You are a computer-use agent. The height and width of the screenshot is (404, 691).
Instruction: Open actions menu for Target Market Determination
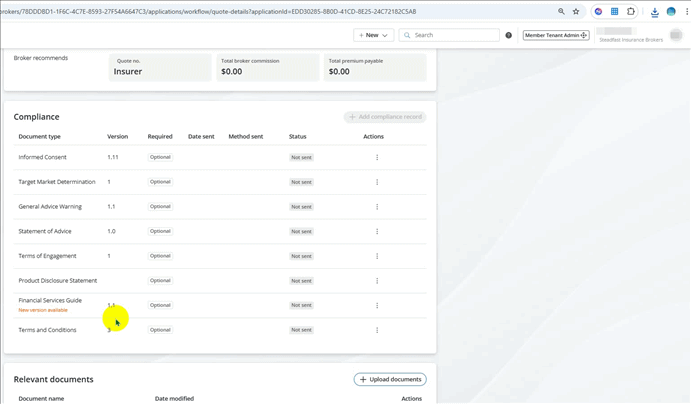377,182
